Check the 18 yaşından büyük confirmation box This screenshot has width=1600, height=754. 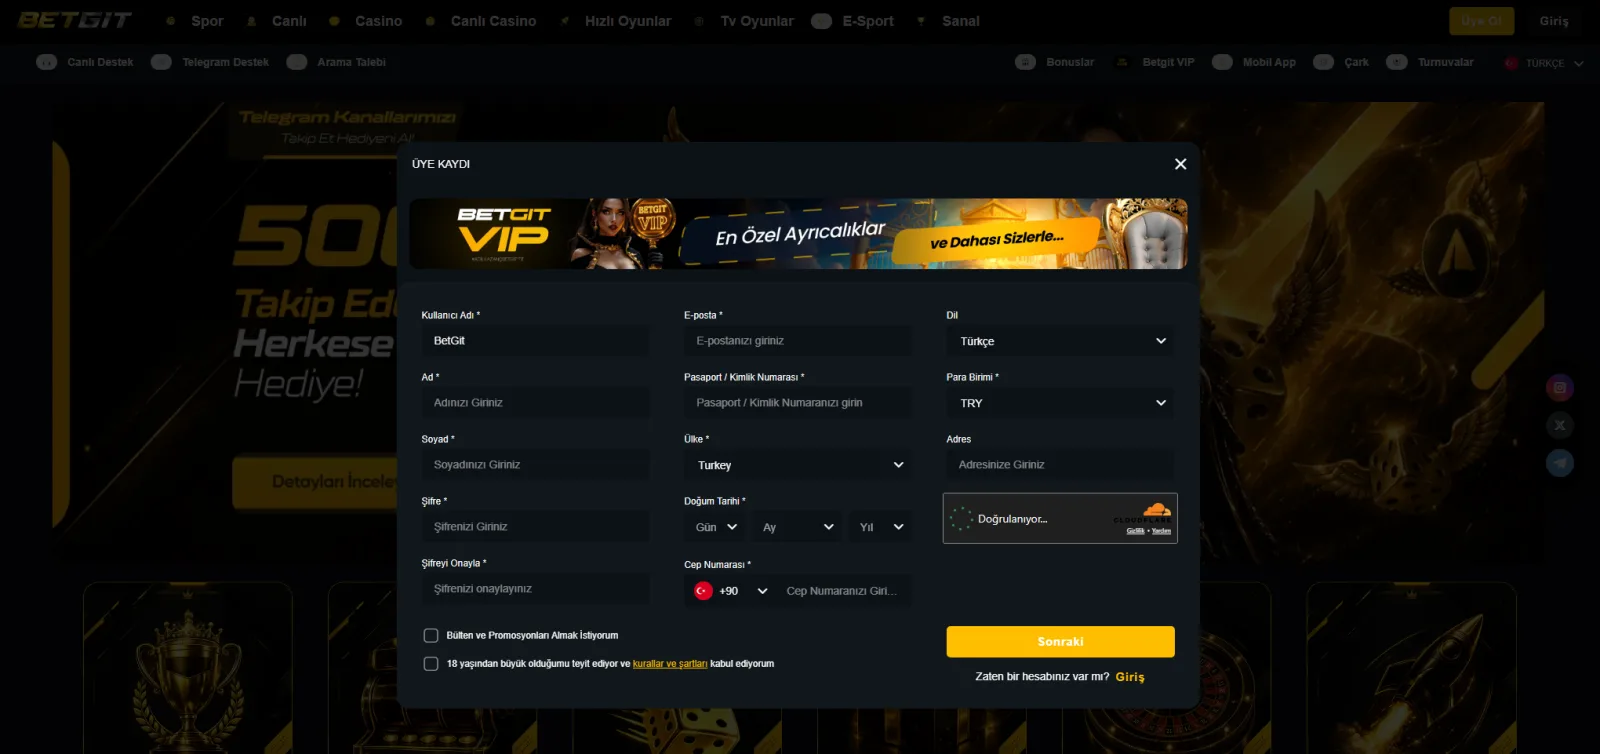[431, 664]
